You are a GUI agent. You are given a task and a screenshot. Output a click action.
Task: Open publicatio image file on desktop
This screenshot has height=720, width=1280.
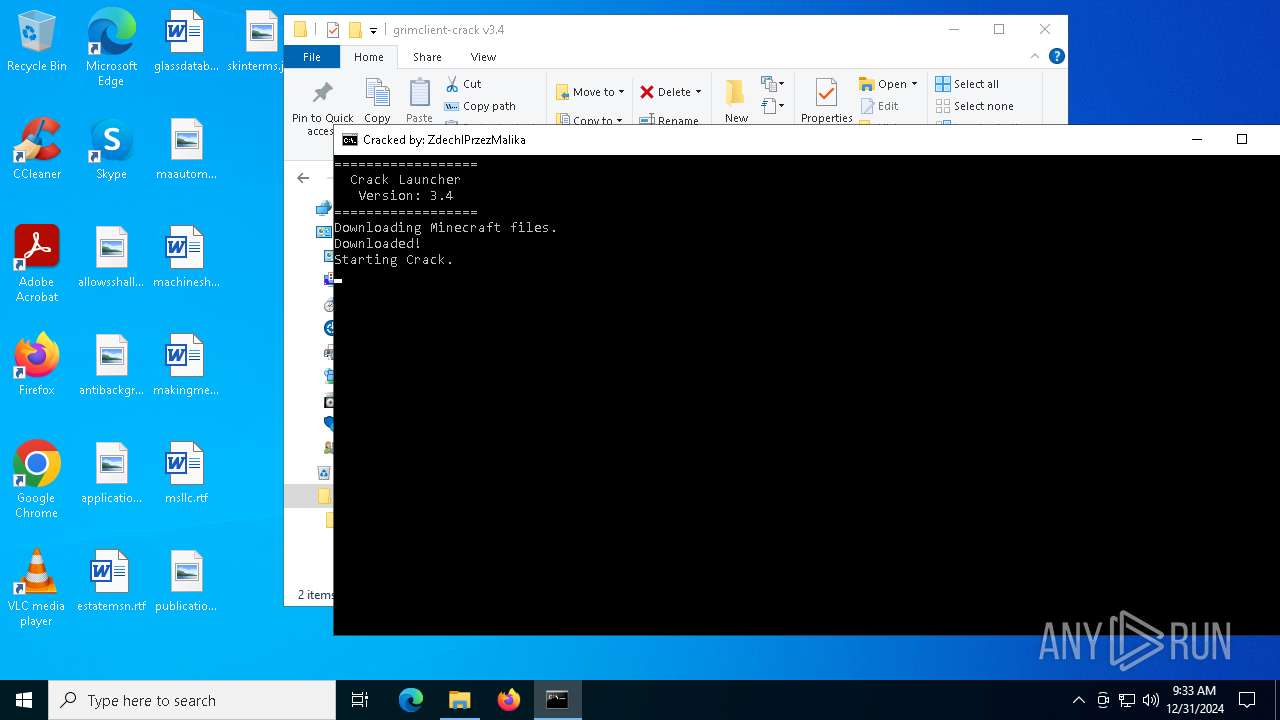point(186,581)
